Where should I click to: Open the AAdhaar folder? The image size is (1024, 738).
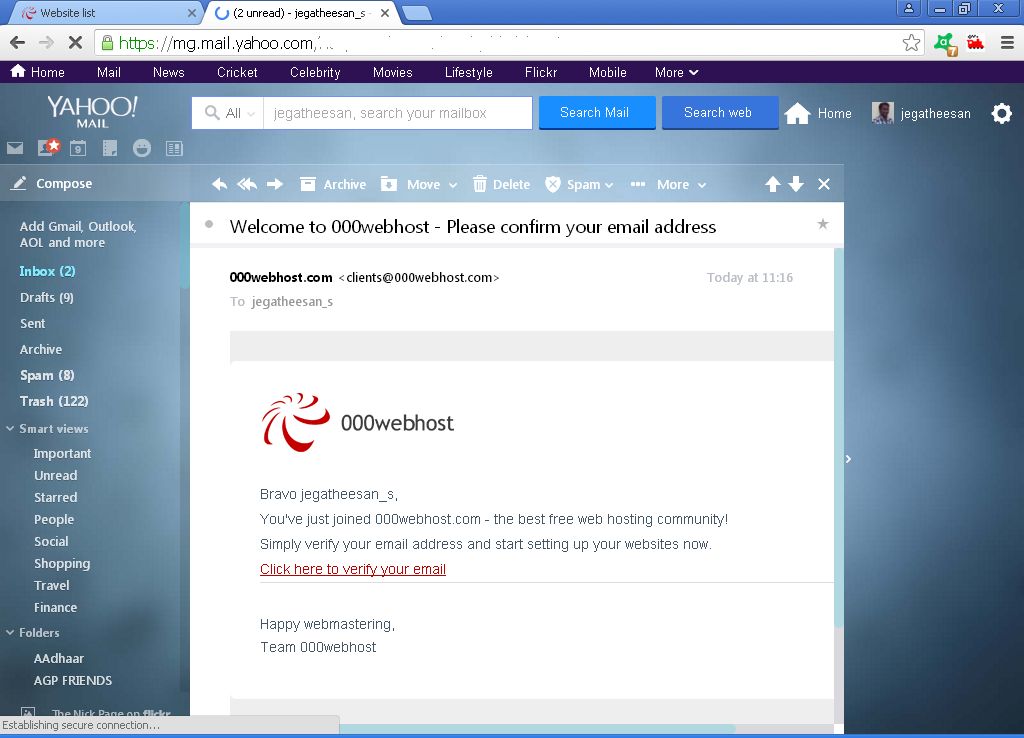pyautogui.click(x=59, y=658)
